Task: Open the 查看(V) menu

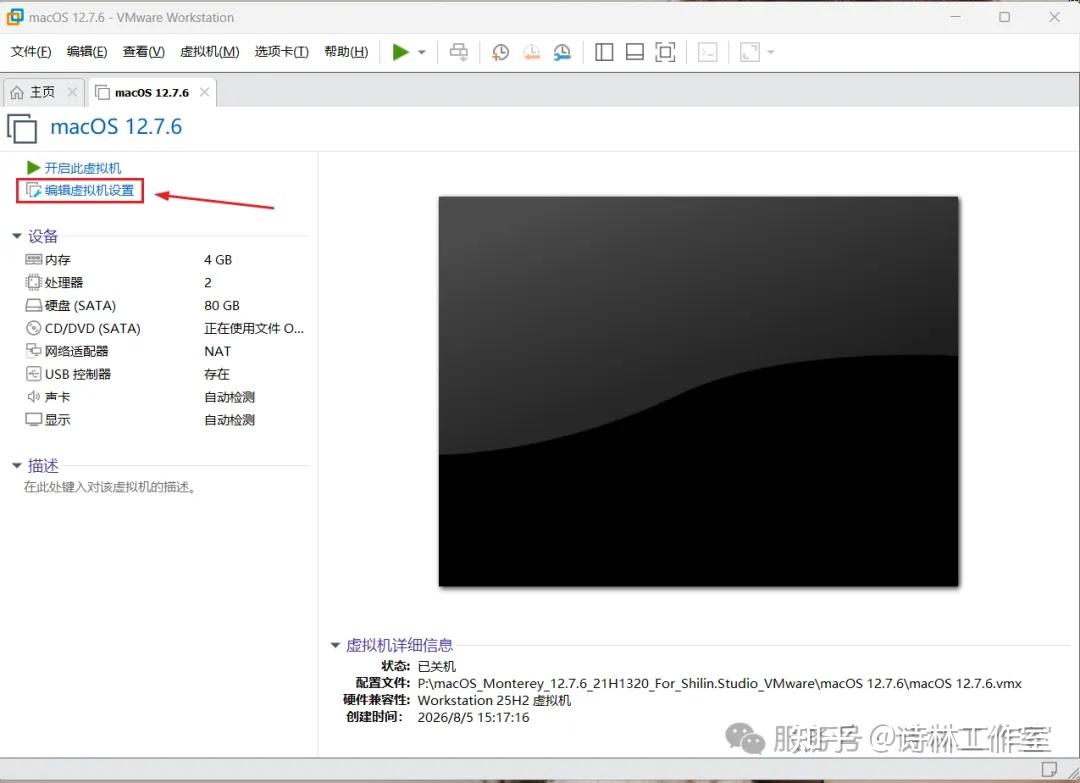Action: pos(143,52)
